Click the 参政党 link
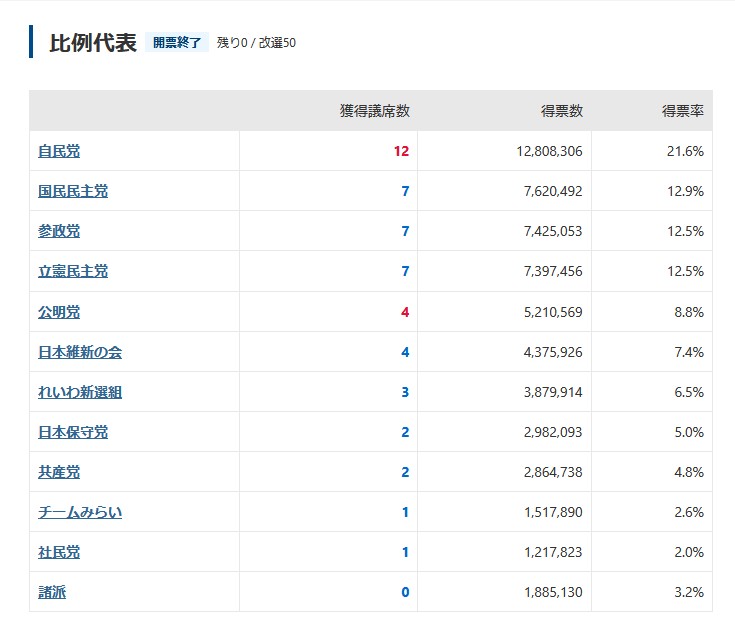 pyautogui.click(x=59, y=231)
